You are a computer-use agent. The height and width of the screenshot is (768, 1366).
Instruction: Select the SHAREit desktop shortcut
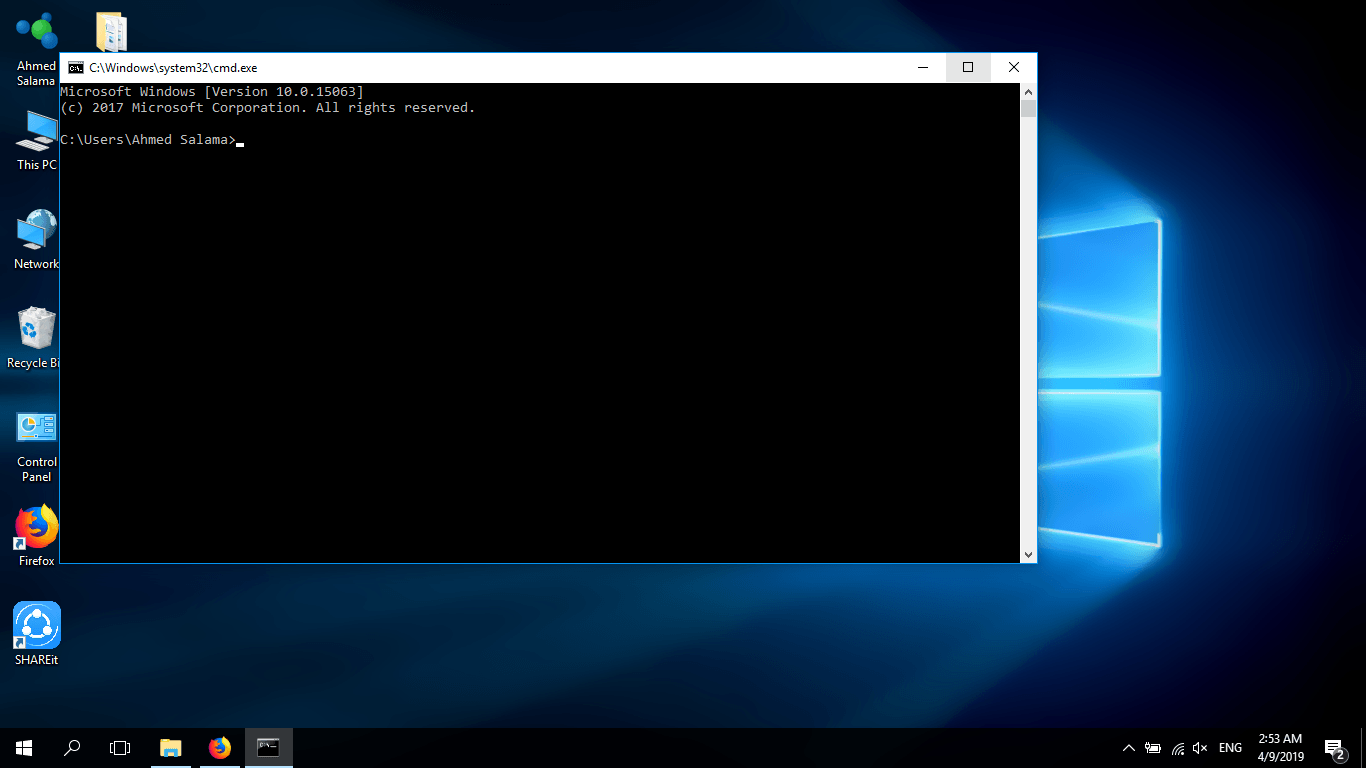tap(37, 628)
